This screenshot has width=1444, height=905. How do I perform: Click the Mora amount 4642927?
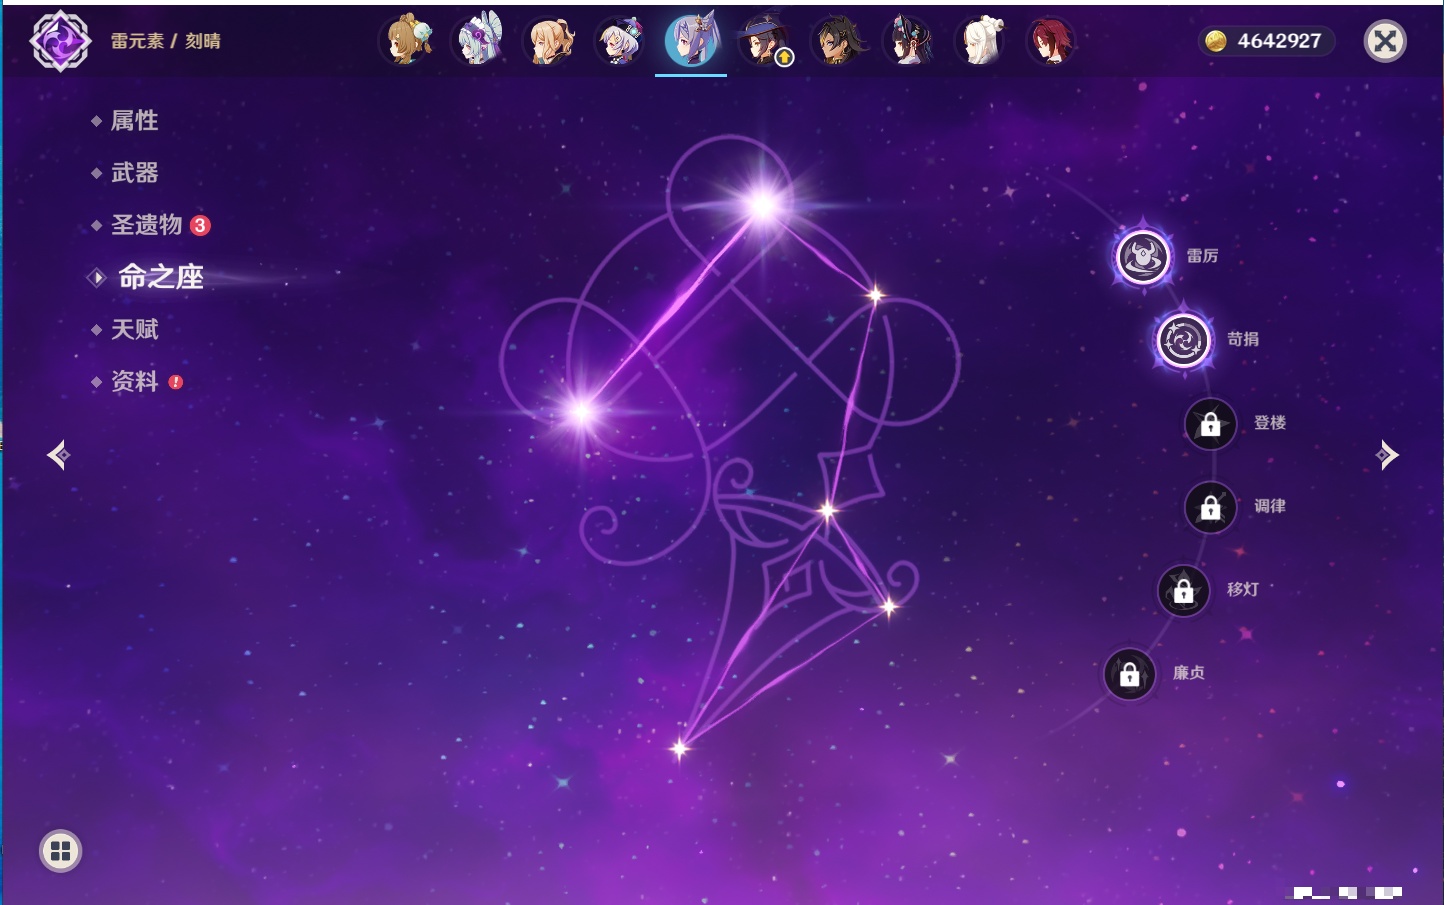pos(1279,41)
